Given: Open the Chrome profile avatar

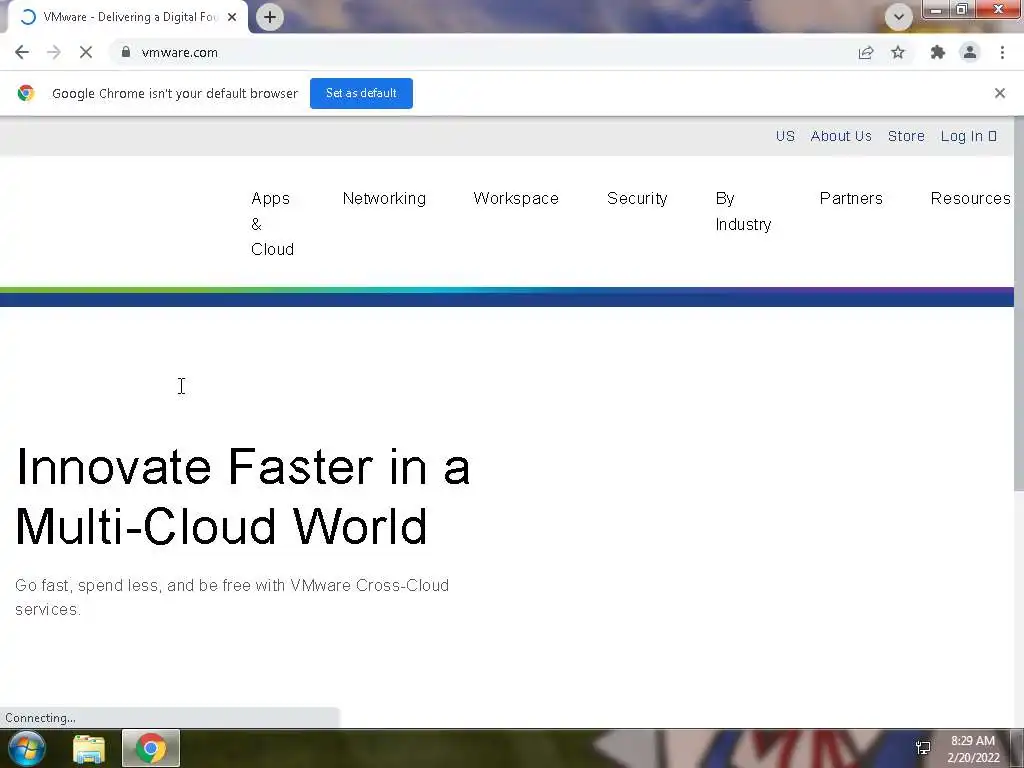Looking at the screenshot, I should point(970,52).
